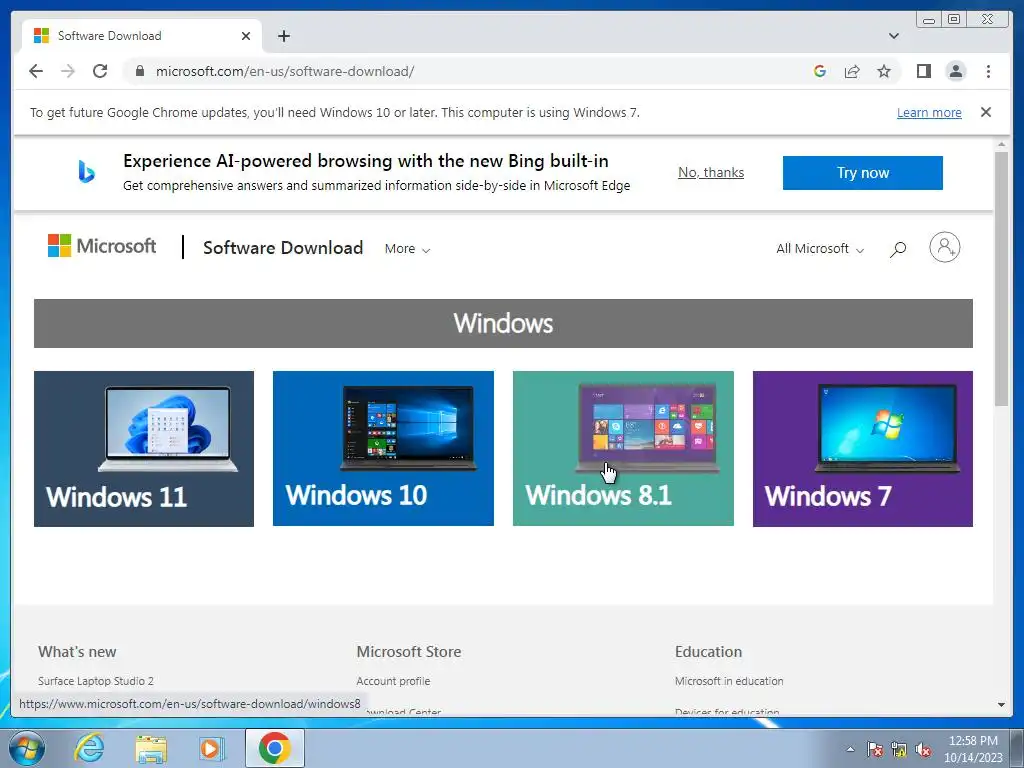Open the Learn more link
This screenshot has height=768, width=1024.
[x=929, y=112]
